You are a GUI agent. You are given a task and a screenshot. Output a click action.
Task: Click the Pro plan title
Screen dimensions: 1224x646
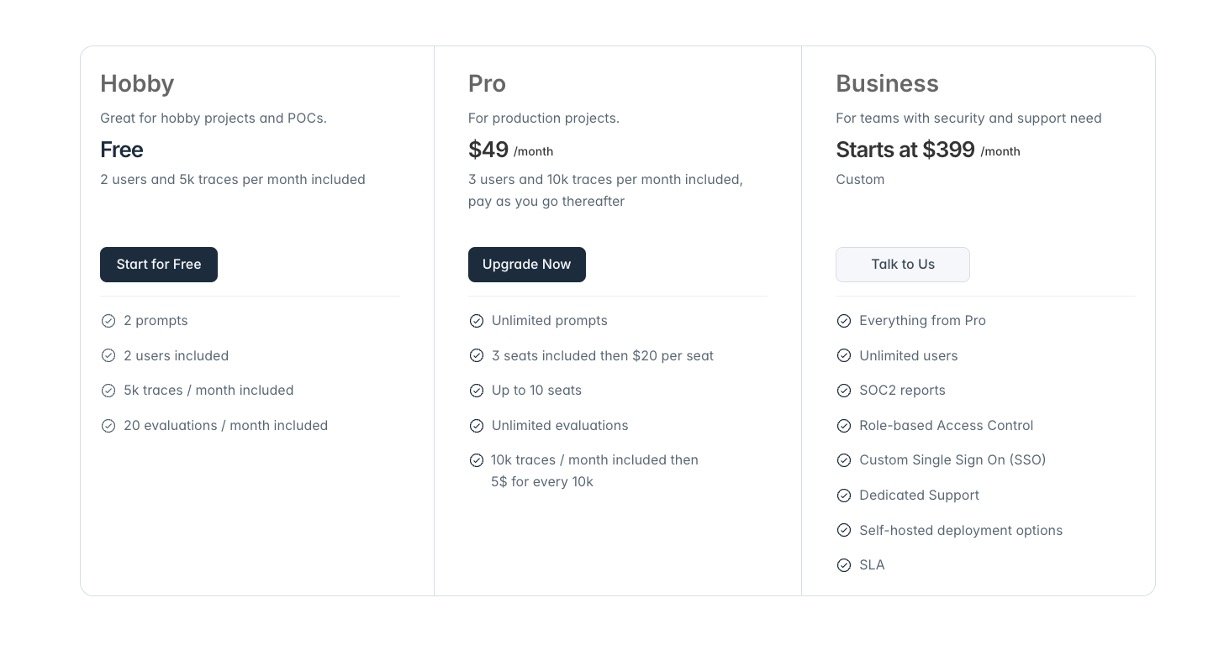(x=487, y=84)
